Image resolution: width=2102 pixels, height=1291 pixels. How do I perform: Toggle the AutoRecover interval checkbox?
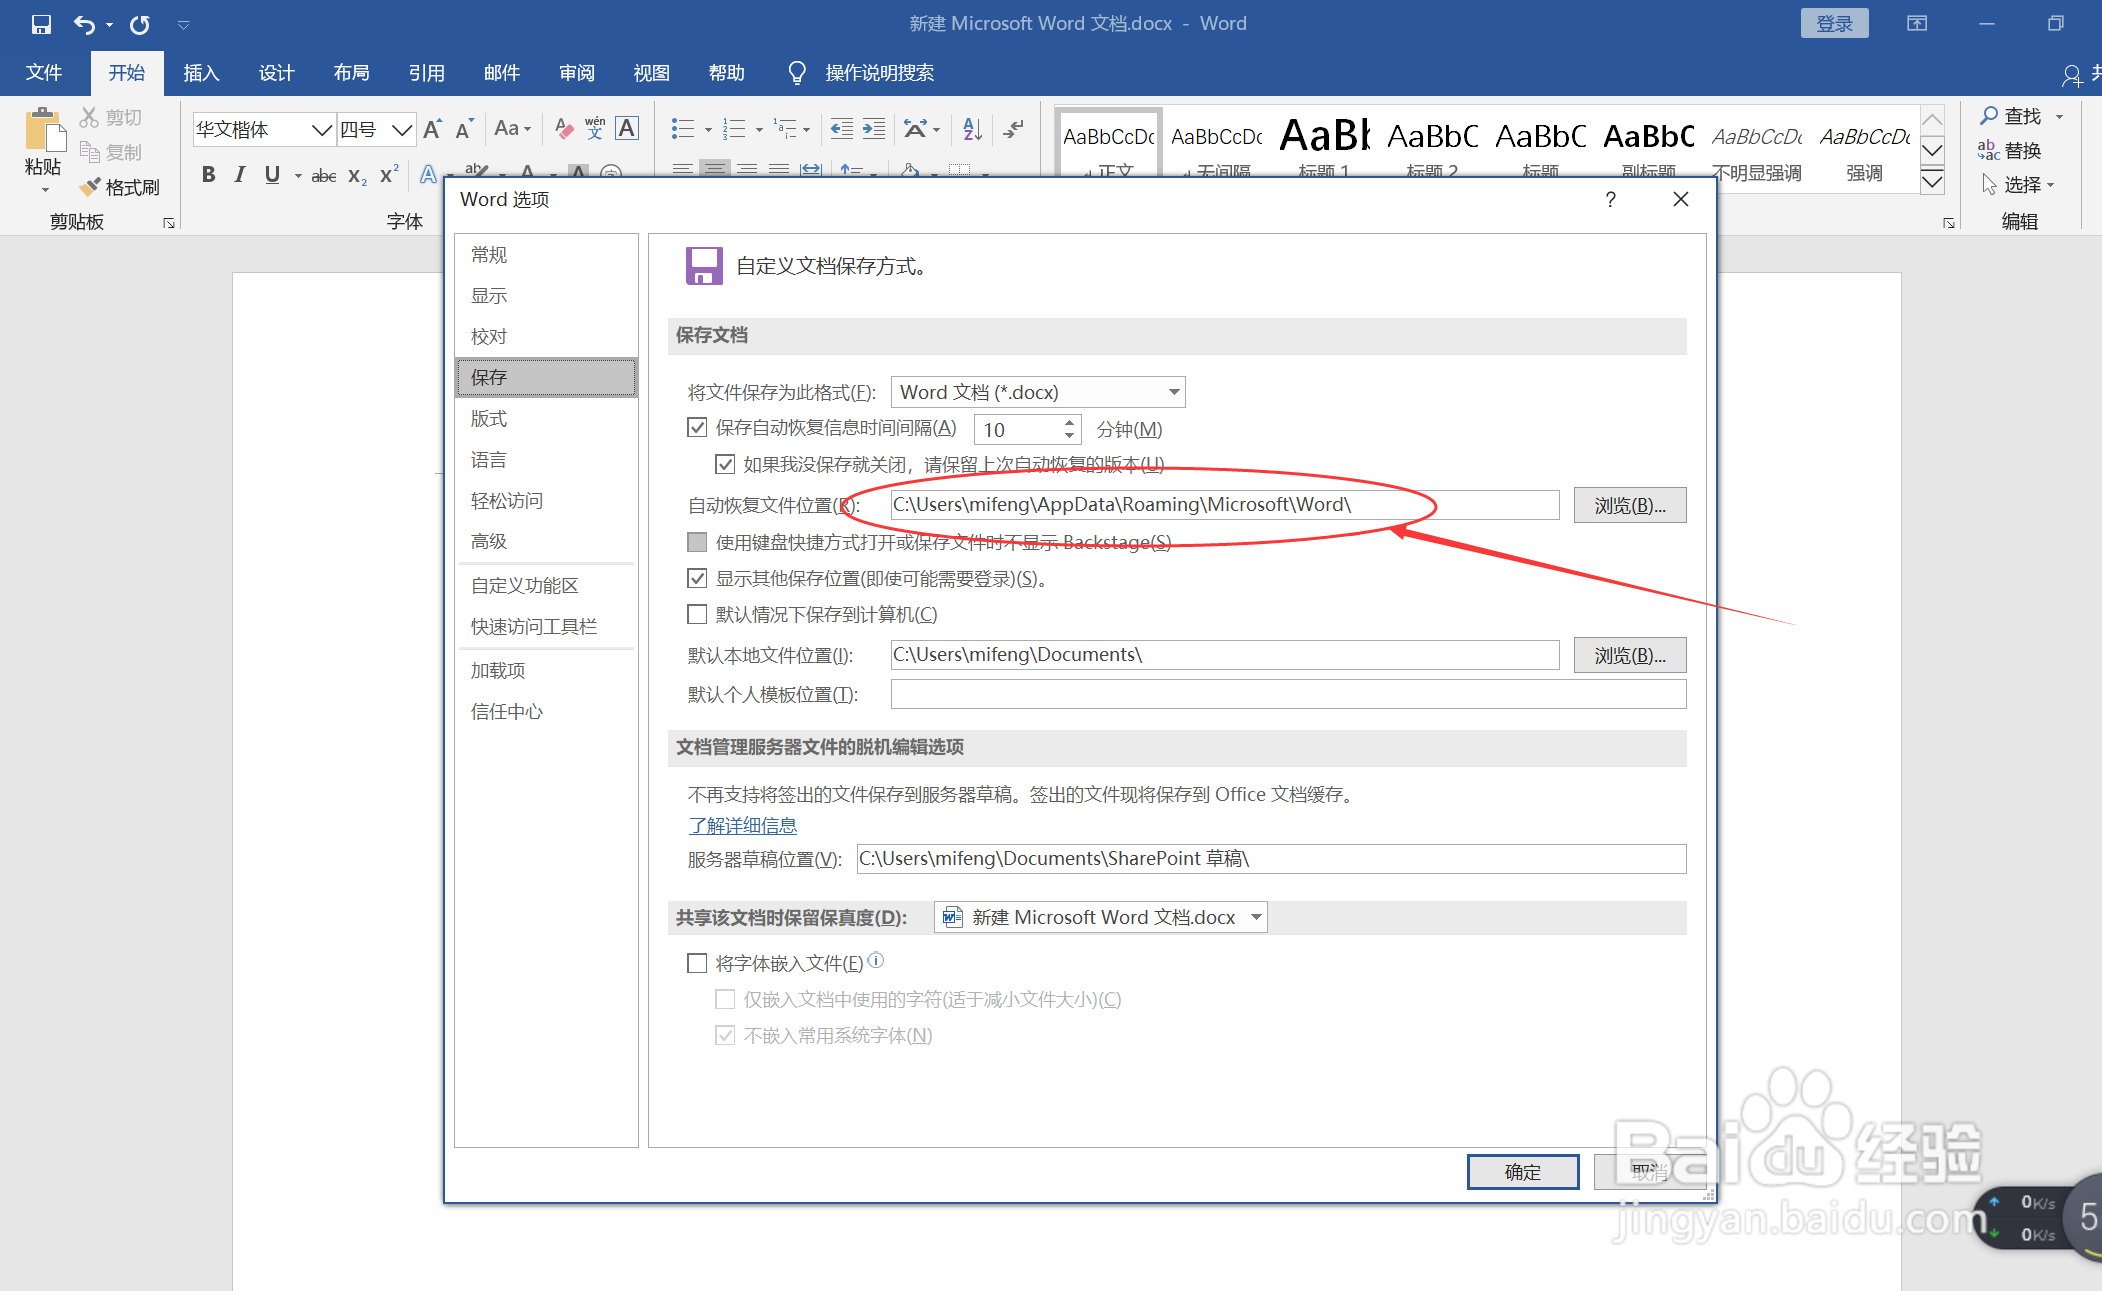pyautogui.click(x=697, y=428)
